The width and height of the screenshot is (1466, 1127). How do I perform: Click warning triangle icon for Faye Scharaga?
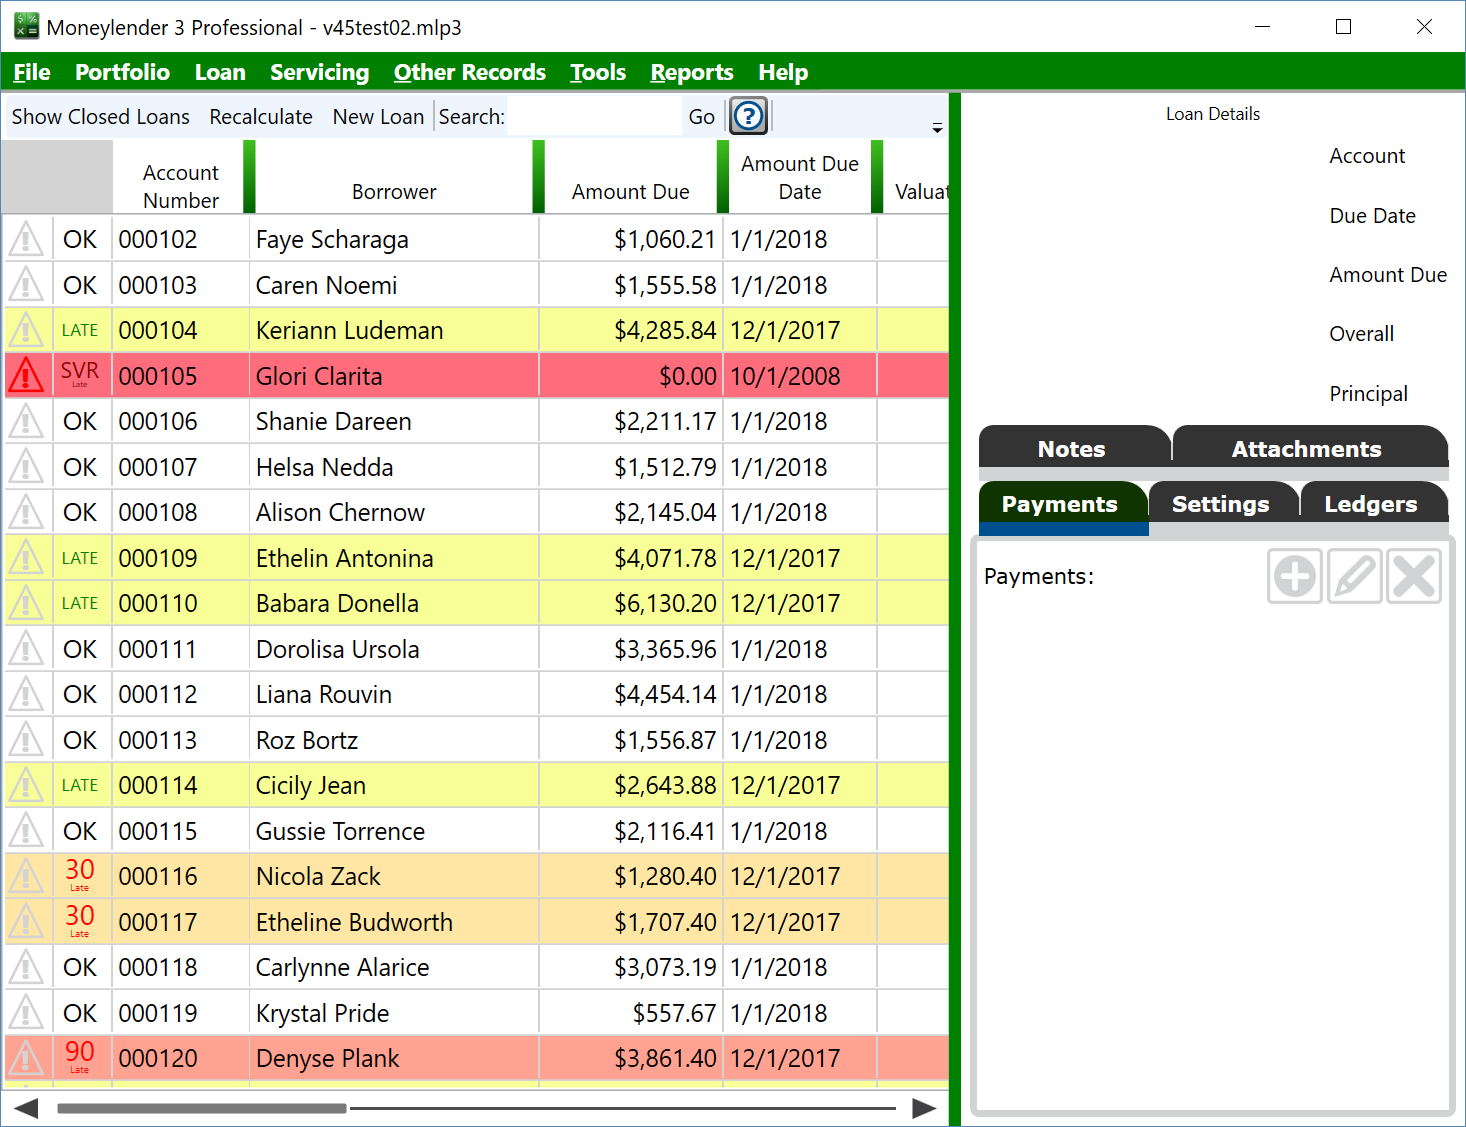coord(26,239)
